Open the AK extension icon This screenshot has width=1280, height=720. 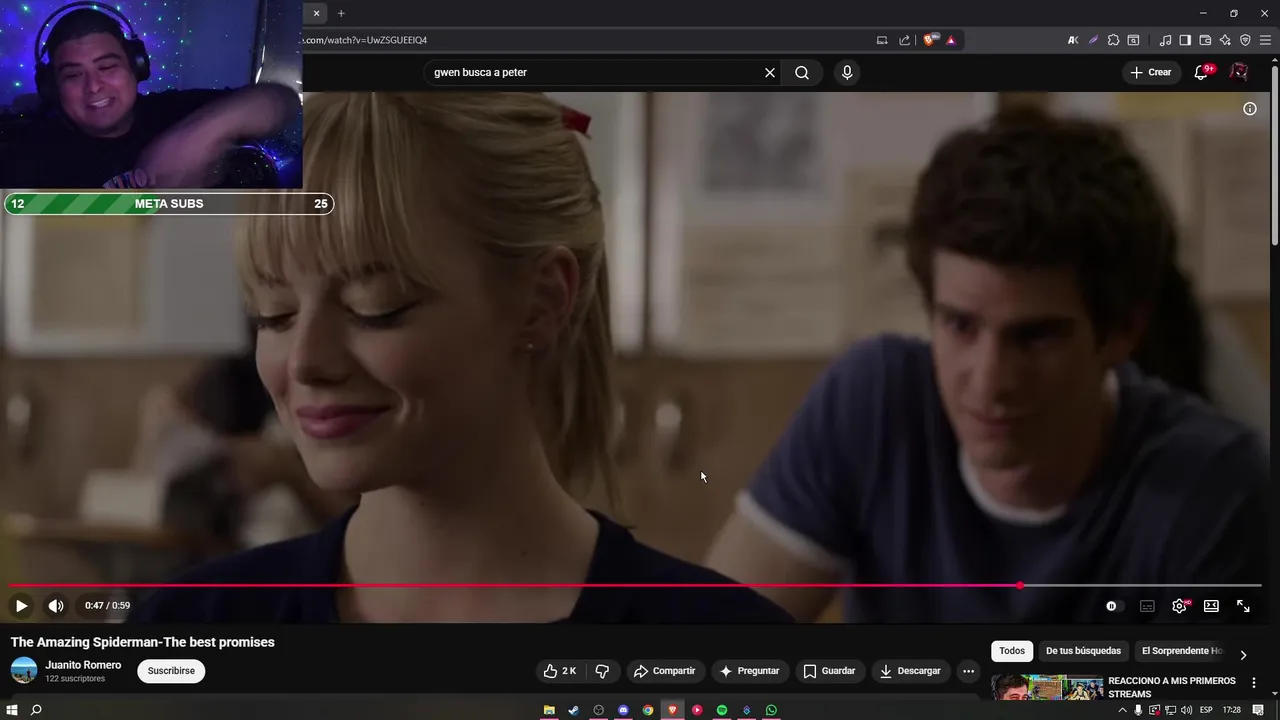click(1073, 40)
